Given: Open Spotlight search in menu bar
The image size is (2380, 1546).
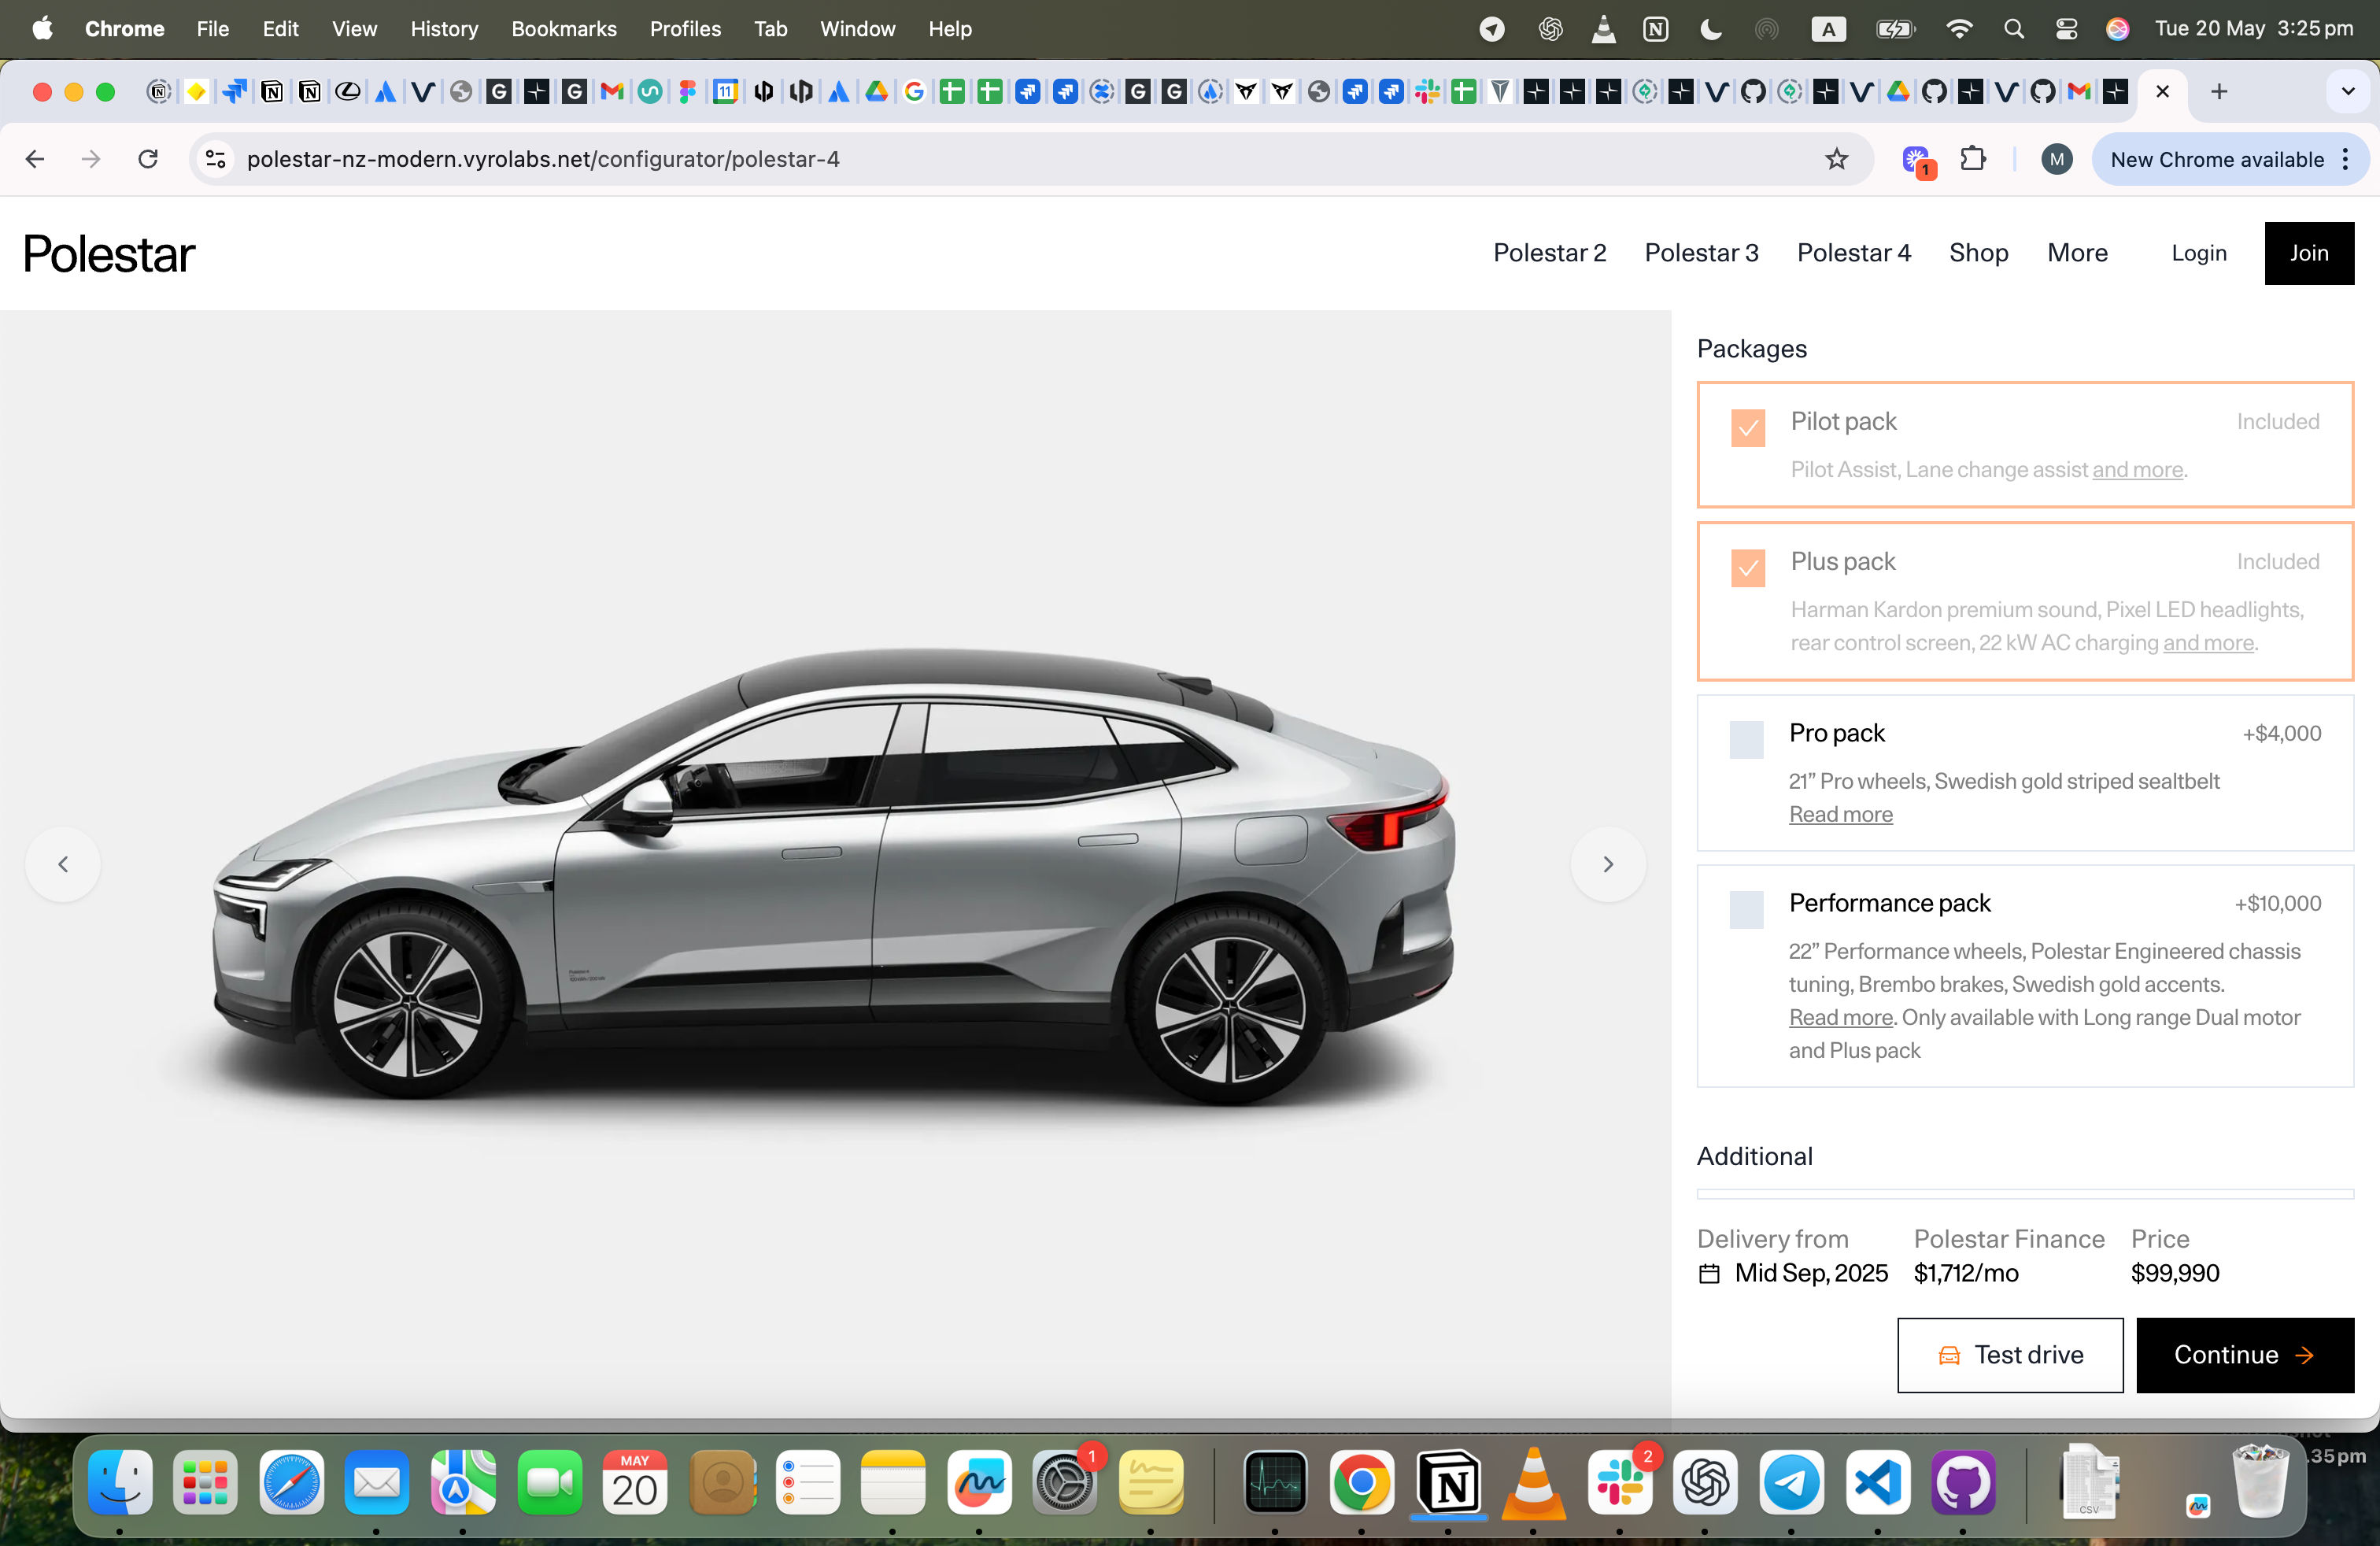Looking at the screenshot, I should coord(2013,29).
